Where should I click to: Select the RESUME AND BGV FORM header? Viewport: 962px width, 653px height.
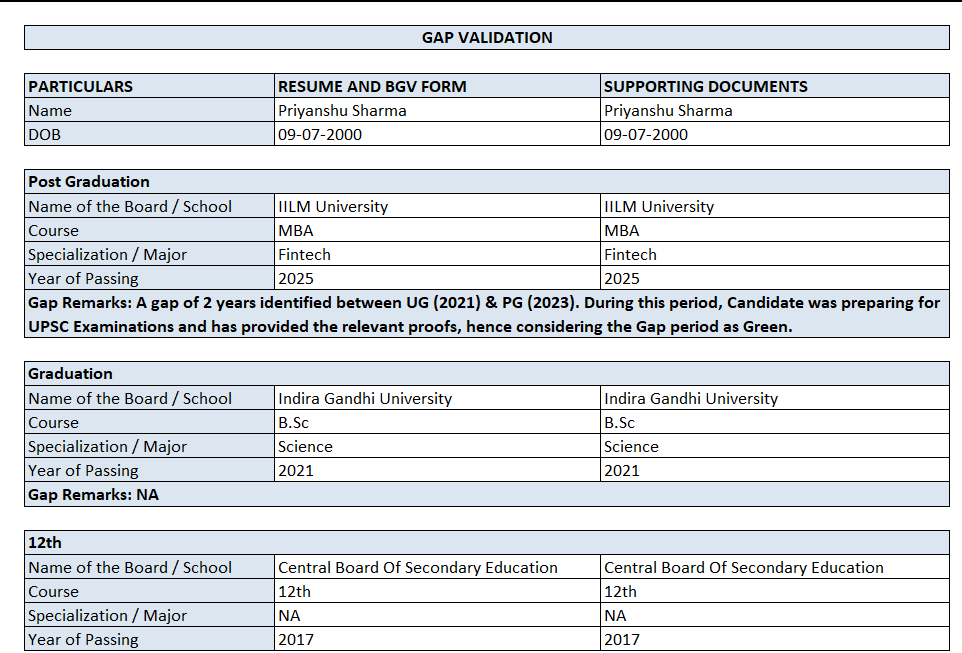point(437,86)
